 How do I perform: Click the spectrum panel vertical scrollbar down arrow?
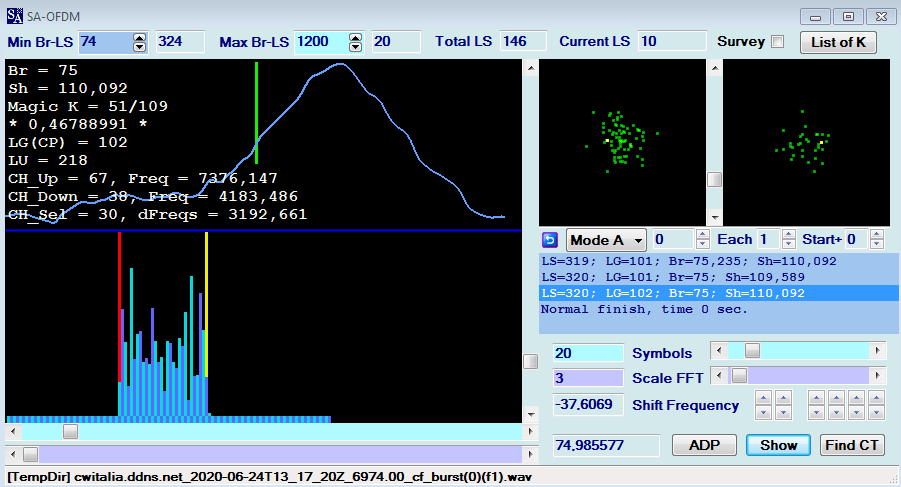[x=531, y=414]
